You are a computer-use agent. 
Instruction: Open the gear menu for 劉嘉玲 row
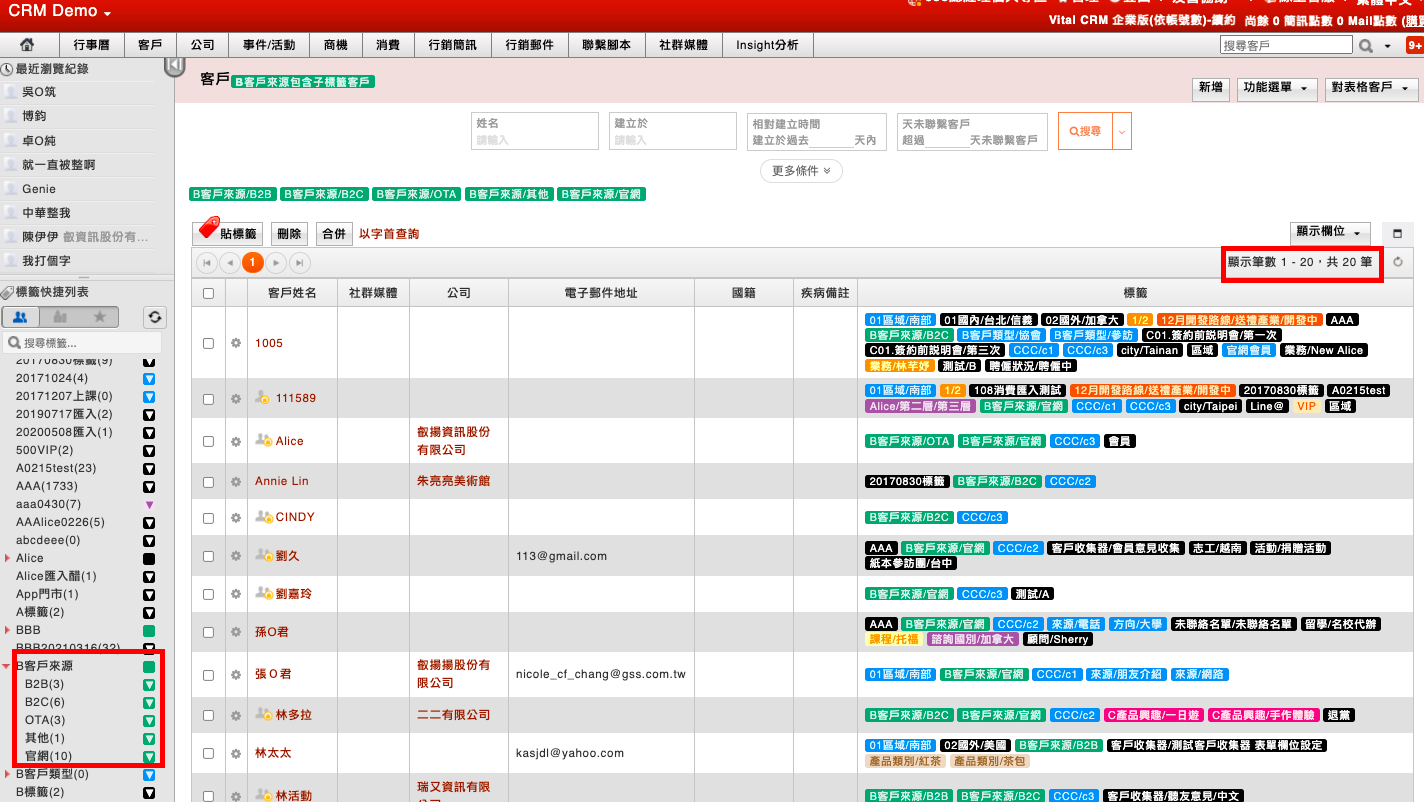236,594
